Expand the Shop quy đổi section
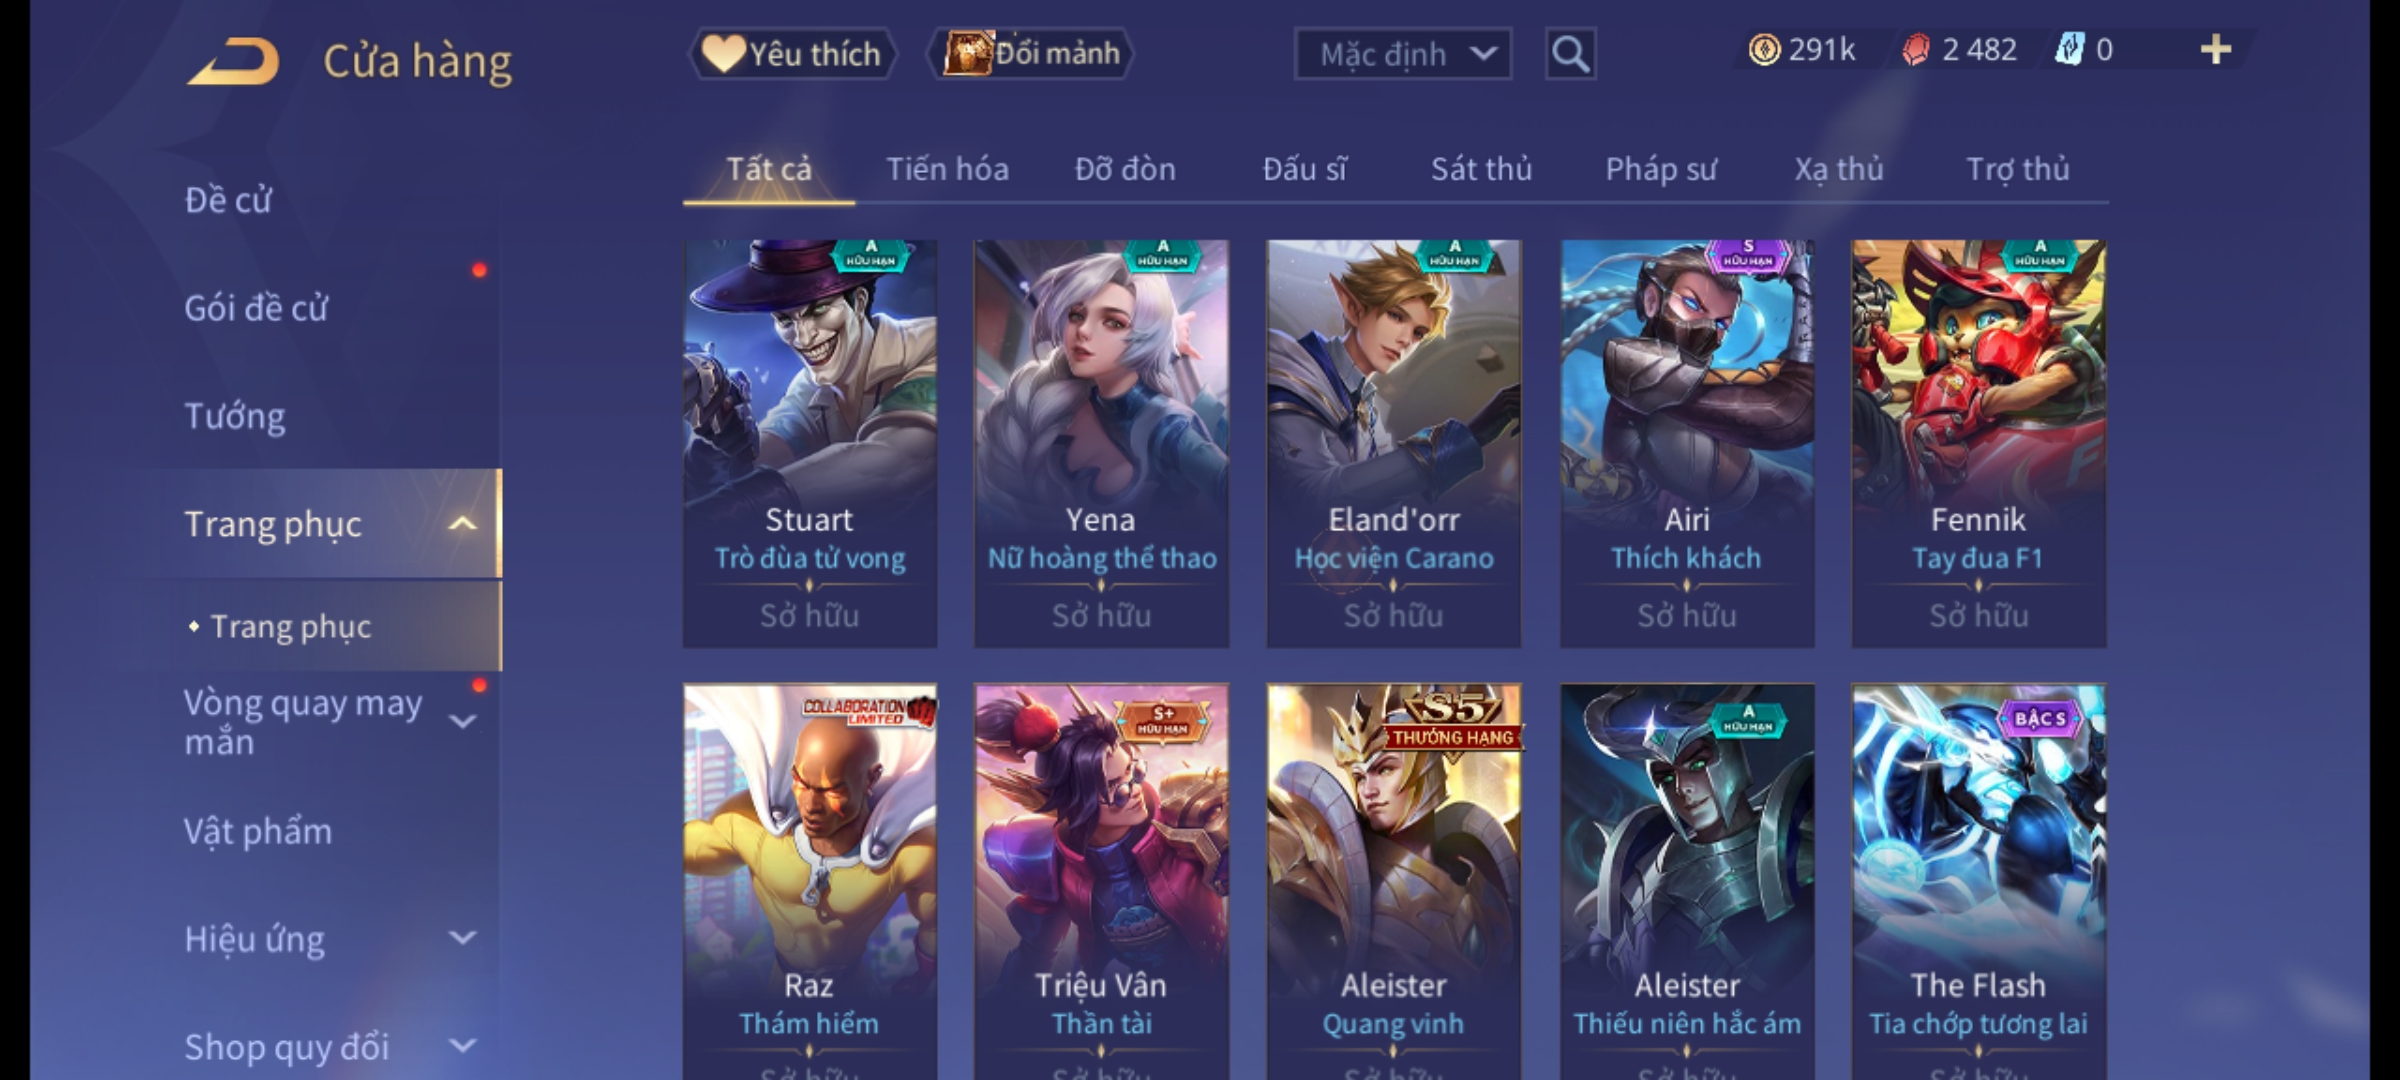The width and height of the screenshot is (2400, 1080). click(x=463, y=1046)
